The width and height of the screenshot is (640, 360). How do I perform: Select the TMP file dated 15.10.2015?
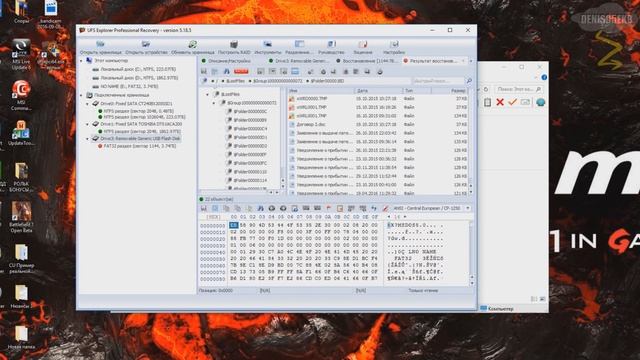pos(378,107)
